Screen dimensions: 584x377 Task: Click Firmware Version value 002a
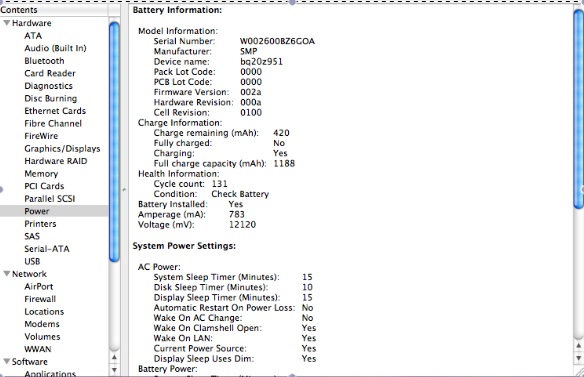(x=251, y=92)
